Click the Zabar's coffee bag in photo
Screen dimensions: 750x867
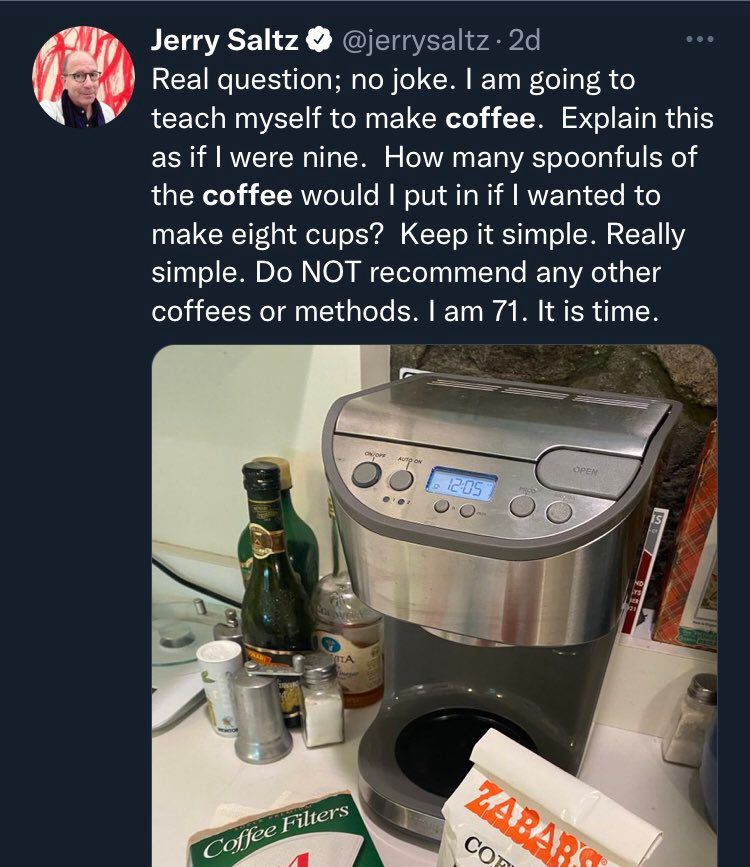[545, 806]
